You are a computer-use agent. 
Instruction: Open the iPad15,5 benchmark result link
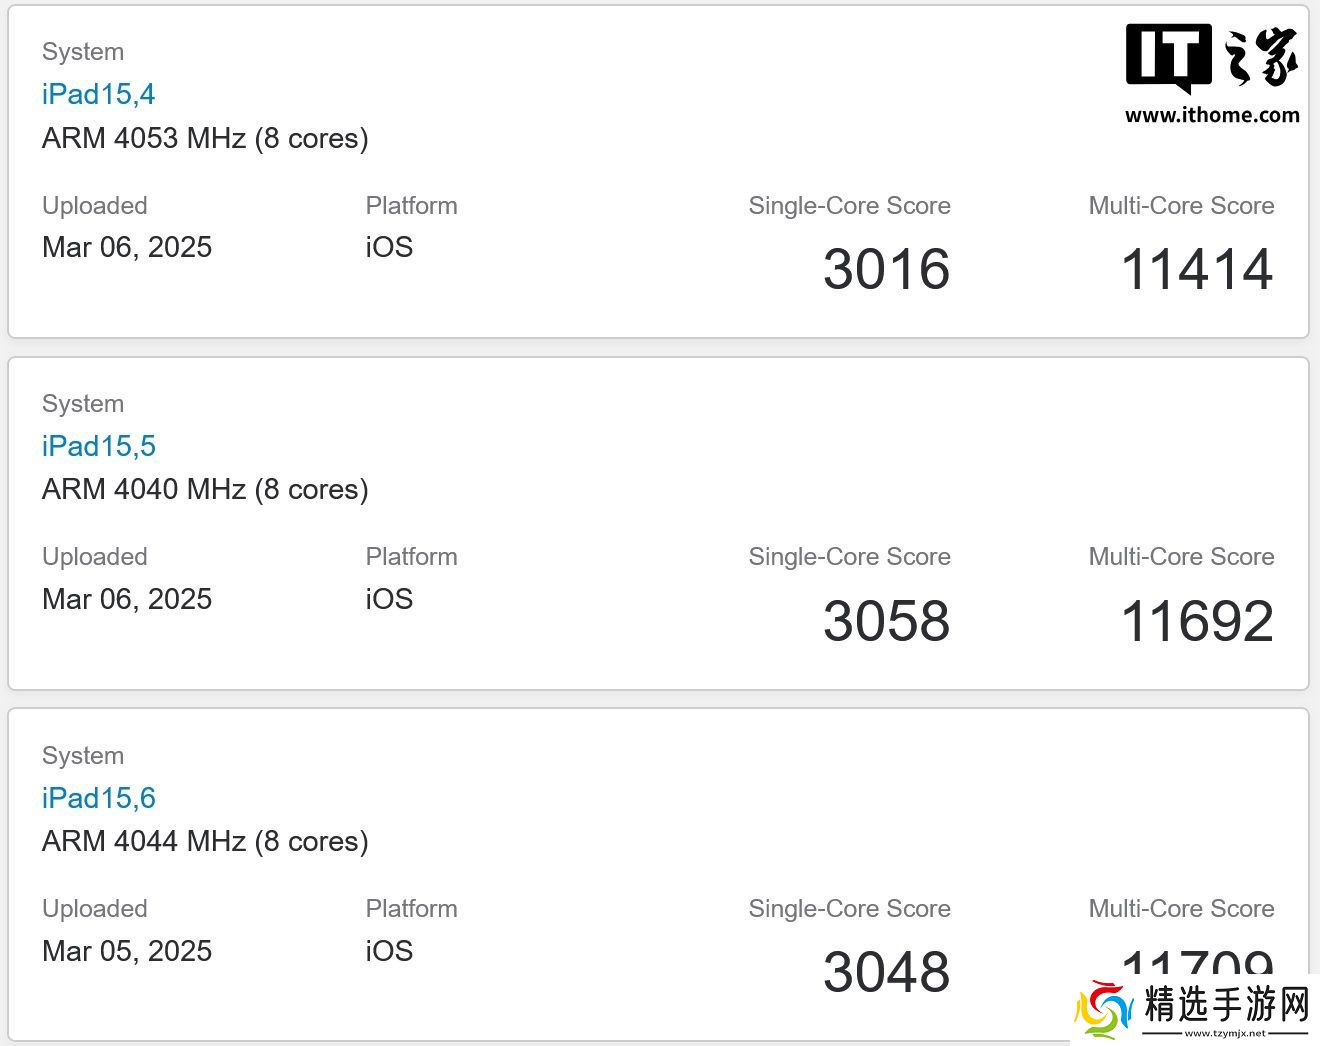tap(98, 446)
